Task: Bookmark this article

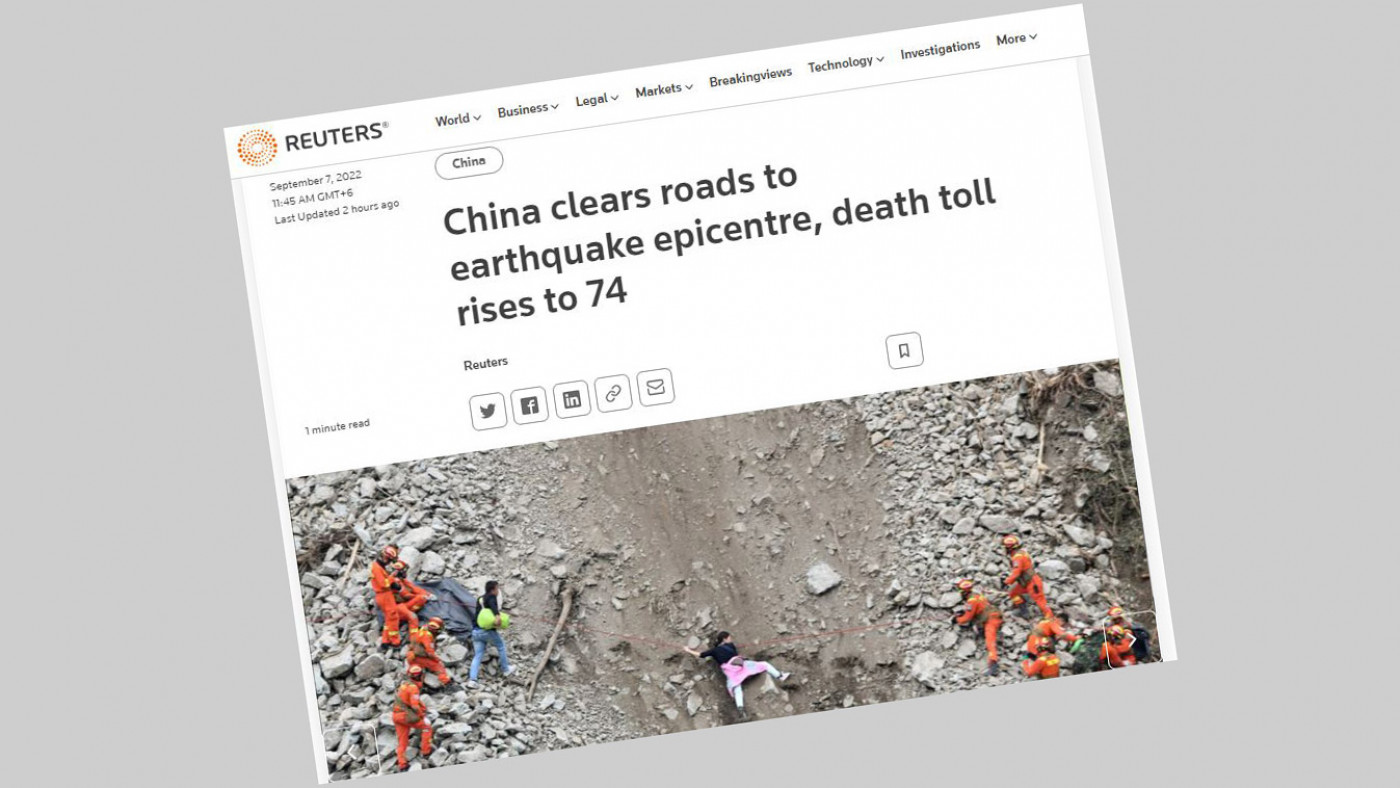Action: [x=904, y=350]
